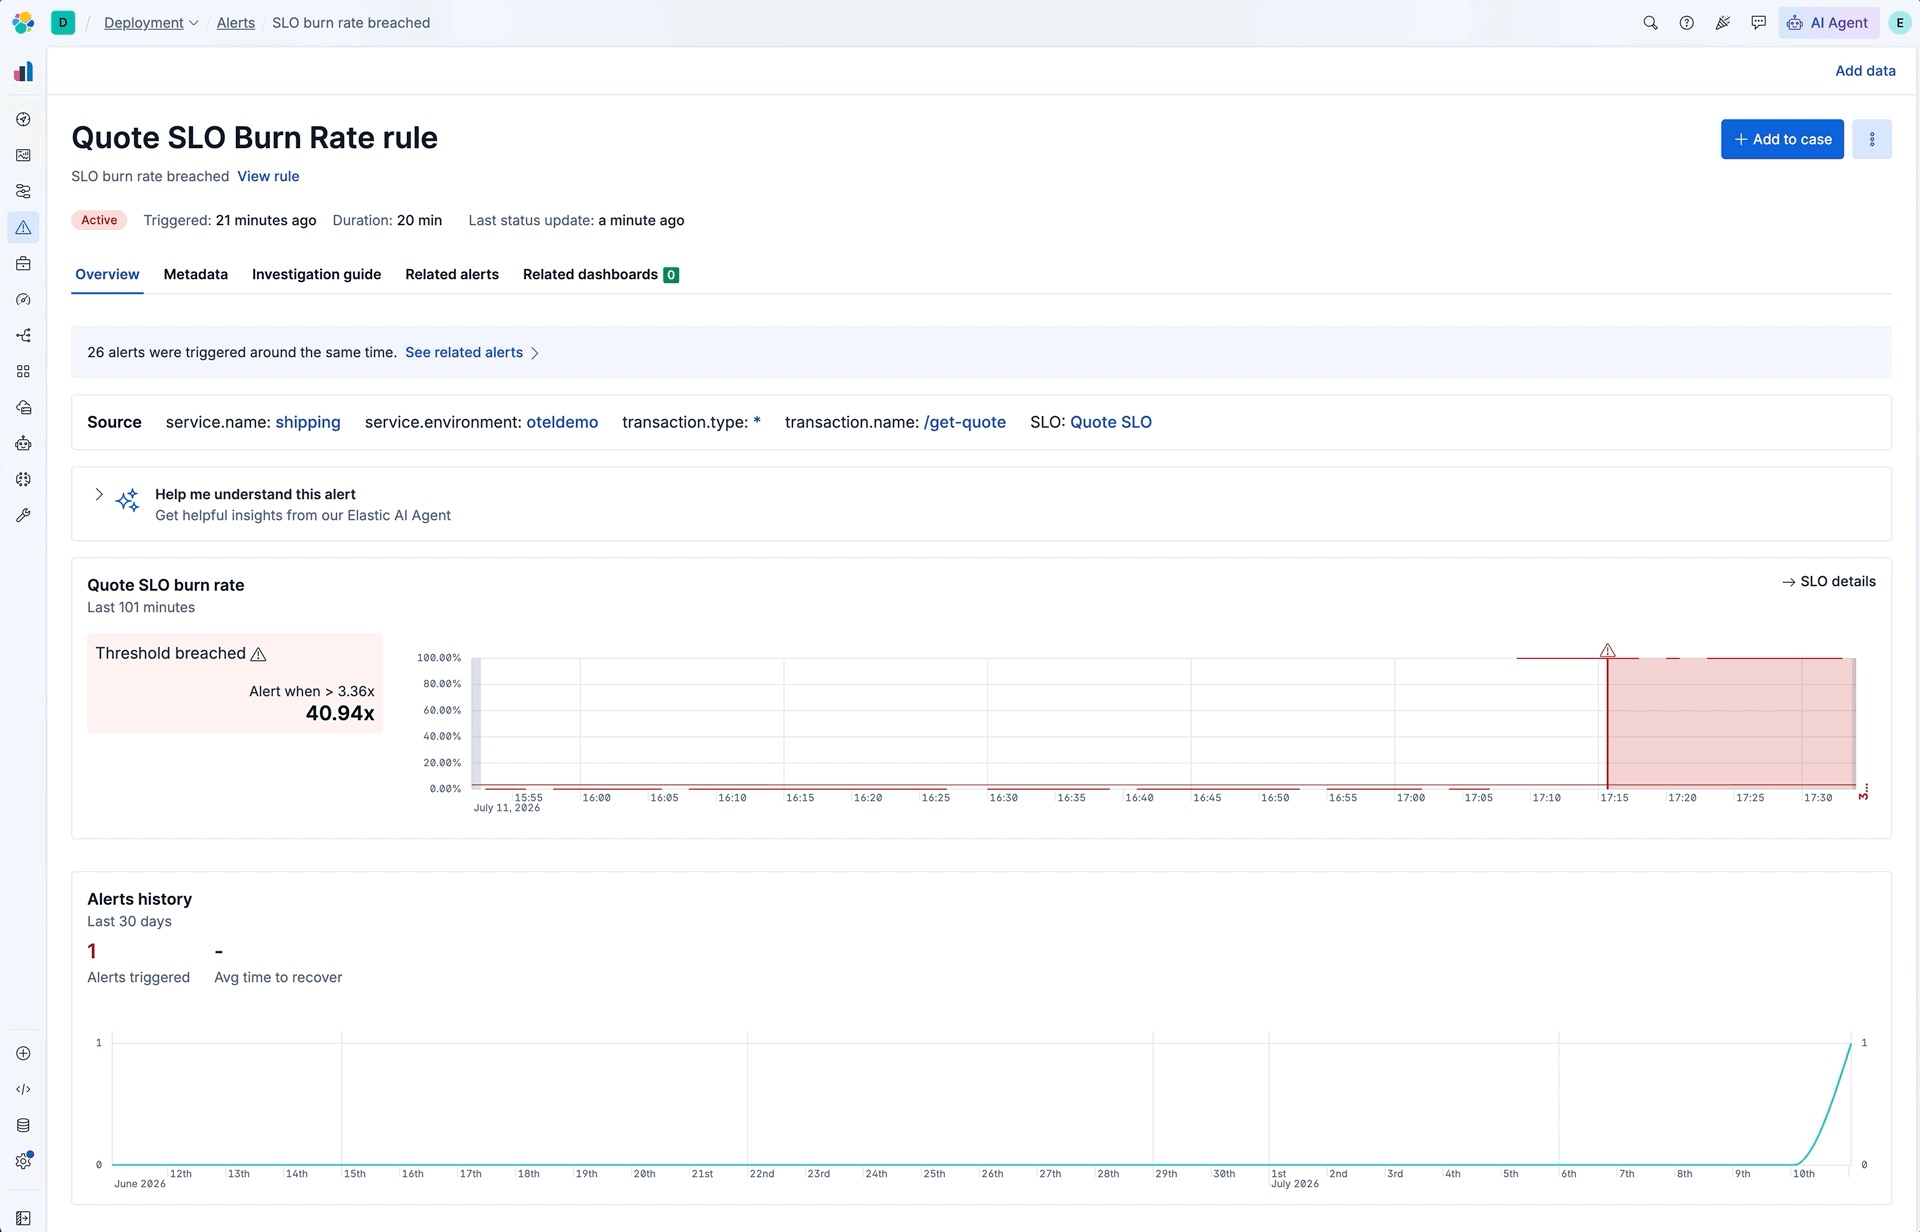Toggle the side navigation collapse icon at the bottom
This screenshot has height=1232, width=1920.
tap(23, 1218)
